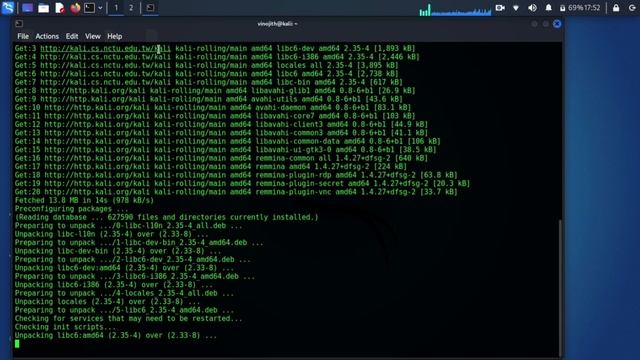Click the terminal cursor block

coord(17,344)
